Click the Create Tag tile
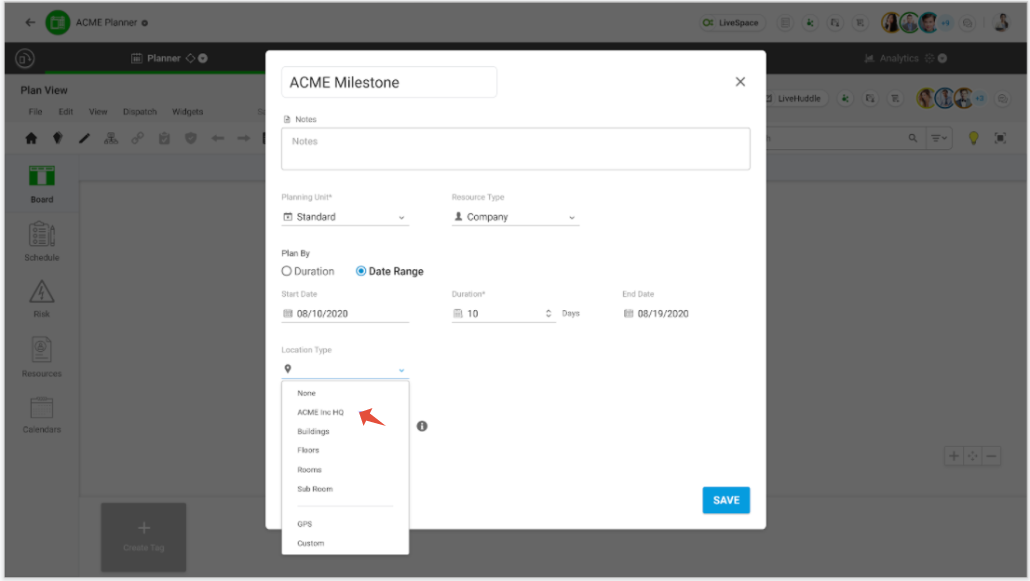 (x=143, y=537)
